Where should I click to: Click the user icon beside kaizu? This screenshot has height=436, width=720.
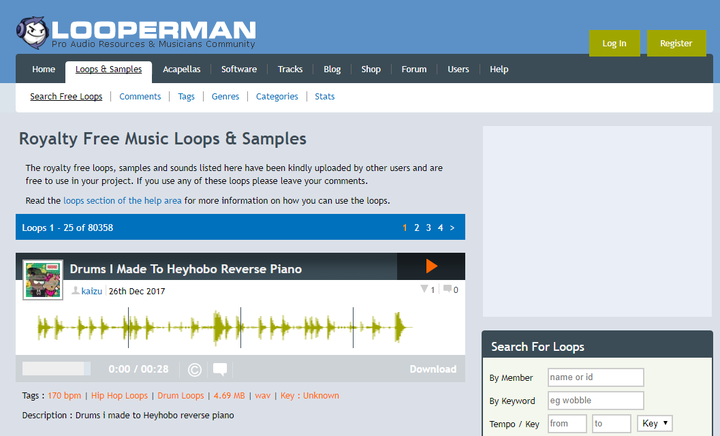[x=75, y=291]
